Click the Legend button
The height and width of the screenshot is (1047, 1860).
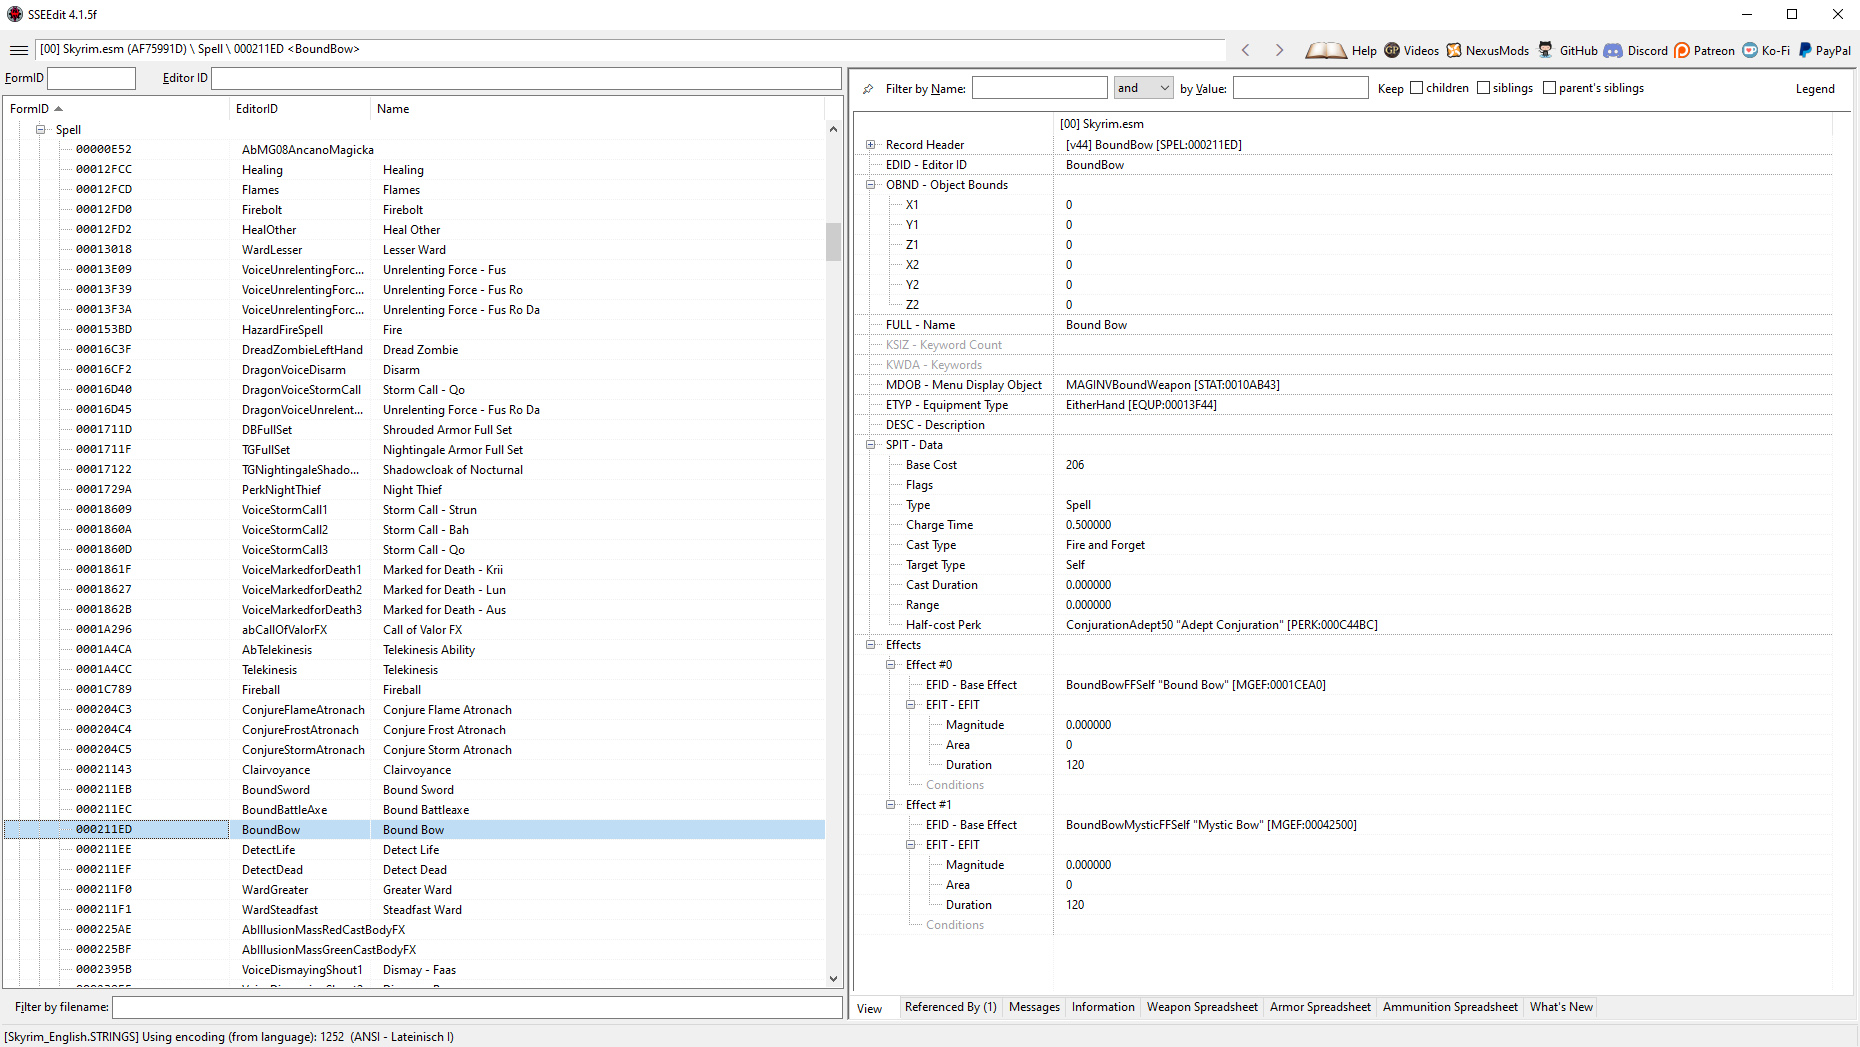pyautogui.click(x=1814, y=89)
